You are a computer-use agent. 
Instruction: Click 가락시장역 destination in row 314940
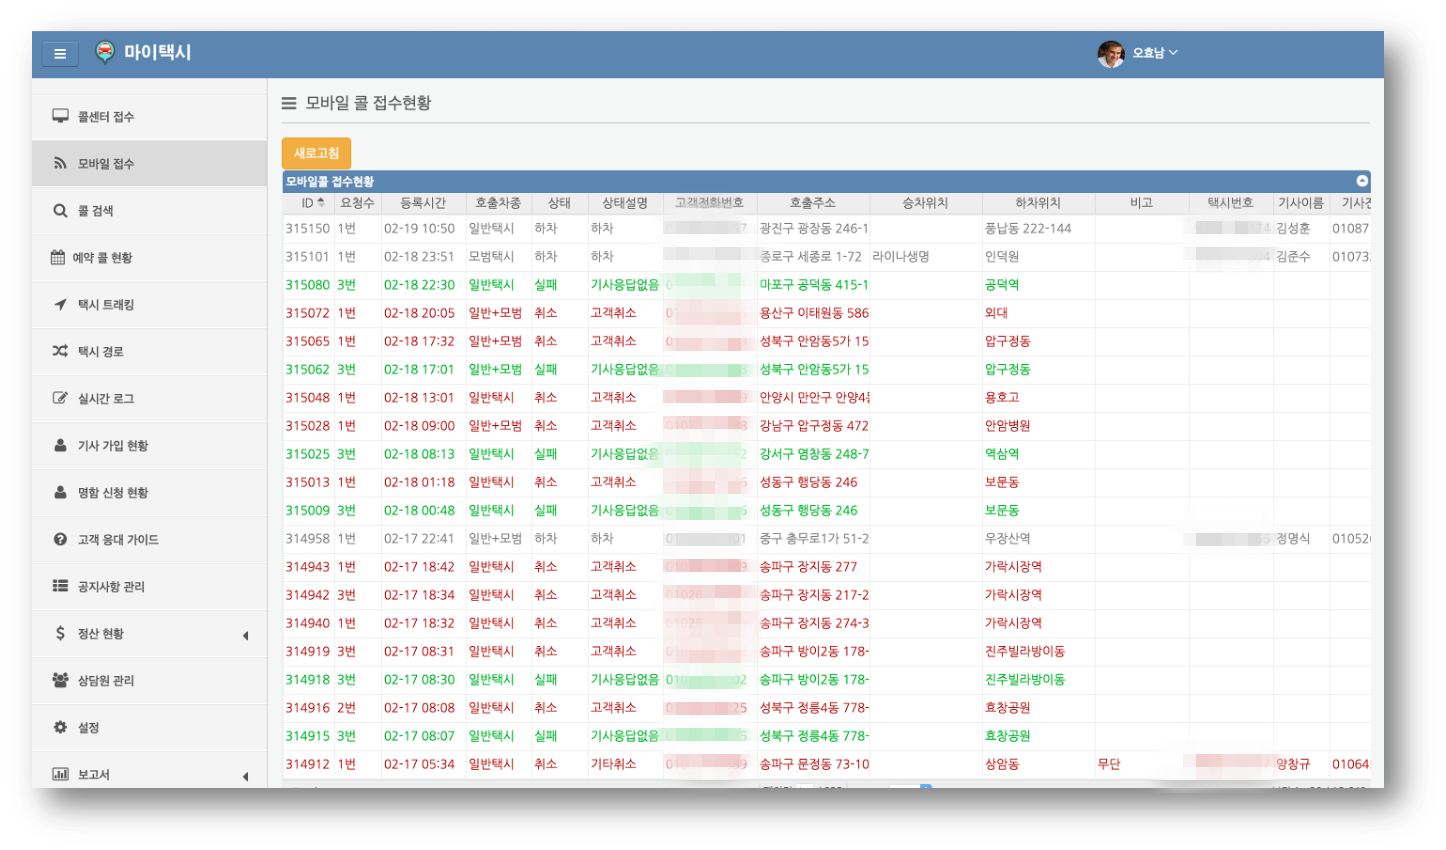coord(1013,622)
